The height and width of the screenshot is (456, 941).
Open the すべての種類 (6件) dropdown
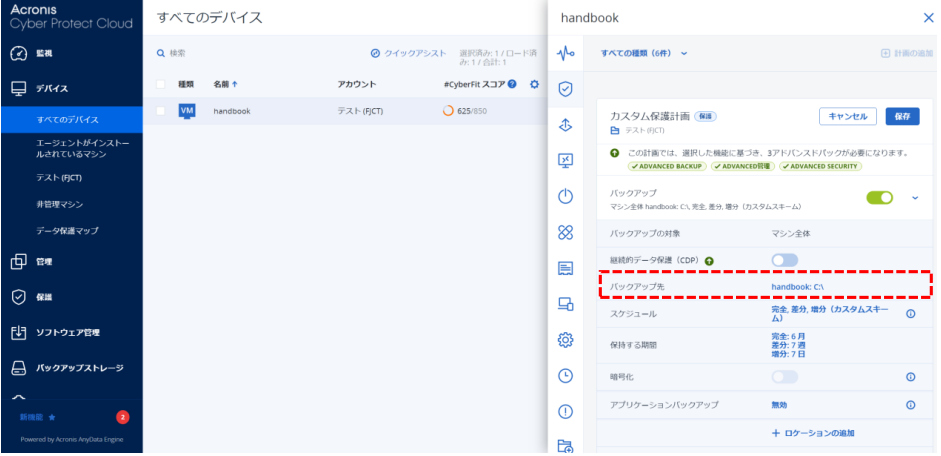click(643, 53)
